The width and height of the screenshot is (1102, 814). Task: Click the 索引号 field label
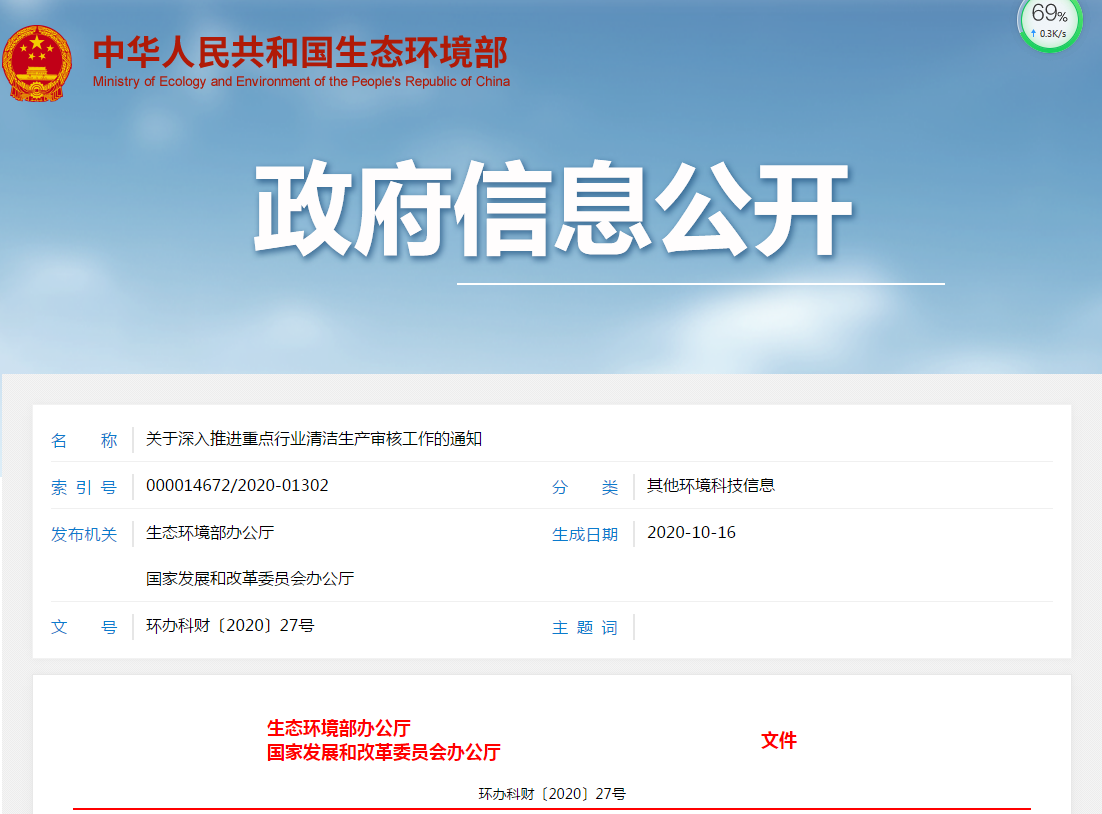[84, 487]
